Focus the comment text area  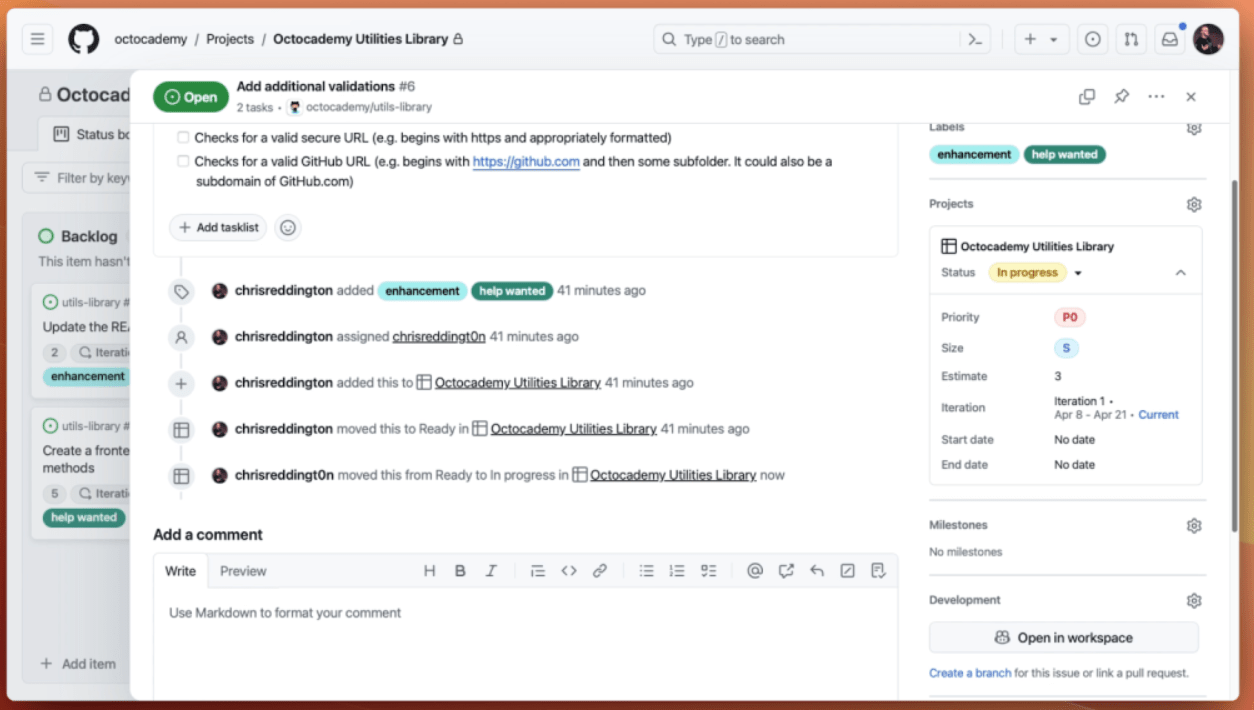pyautogui.click(x=526, y=645)
